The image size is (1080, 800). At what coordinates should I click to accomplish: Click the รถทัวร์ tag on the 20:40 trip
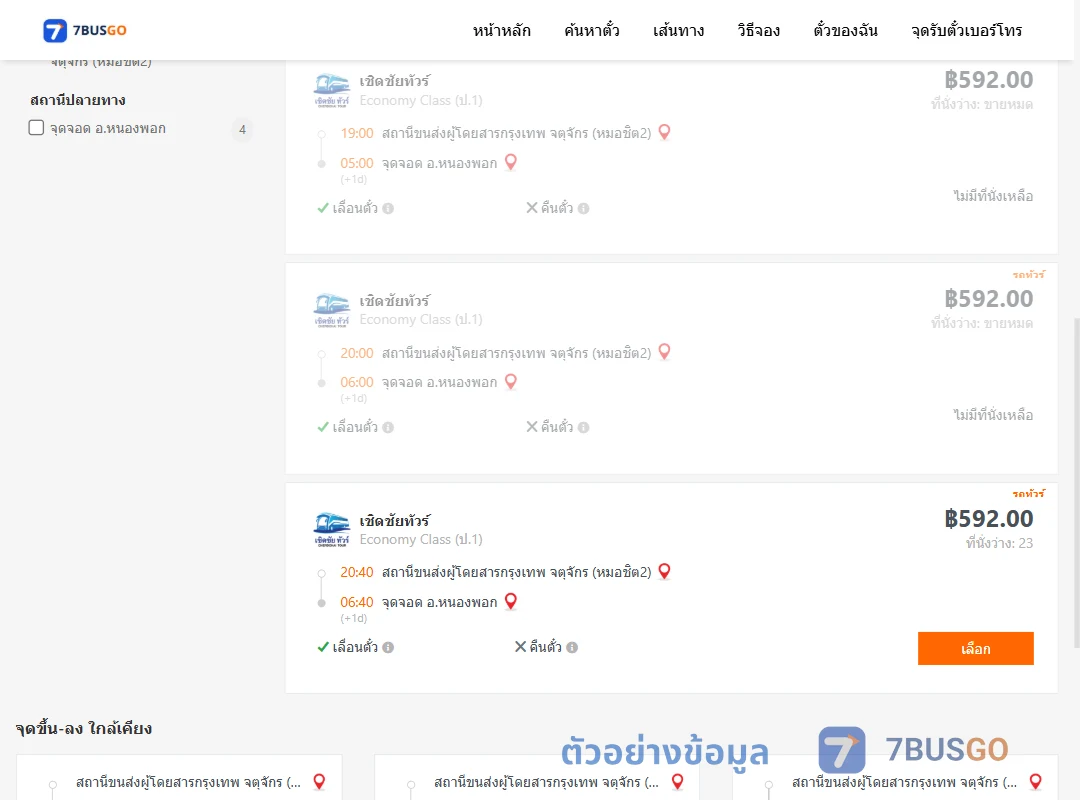click(x=1028, y=493)
